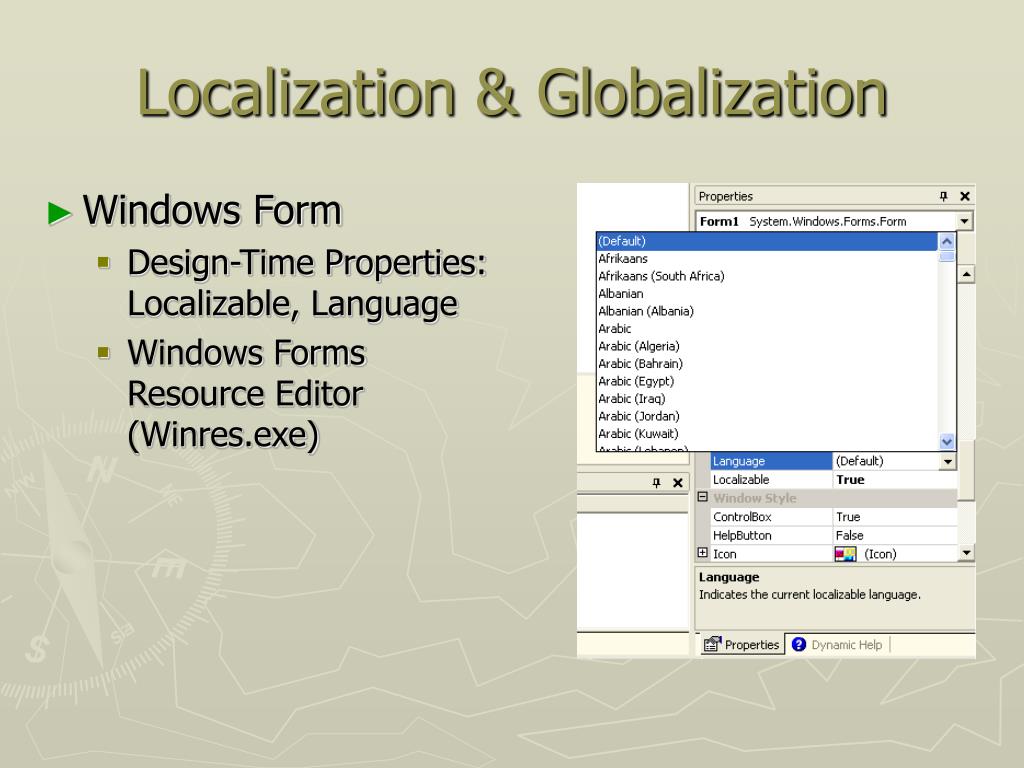The image size is (1024, 768).
Task: Close the left docked panel
Action: coord(678,483)
